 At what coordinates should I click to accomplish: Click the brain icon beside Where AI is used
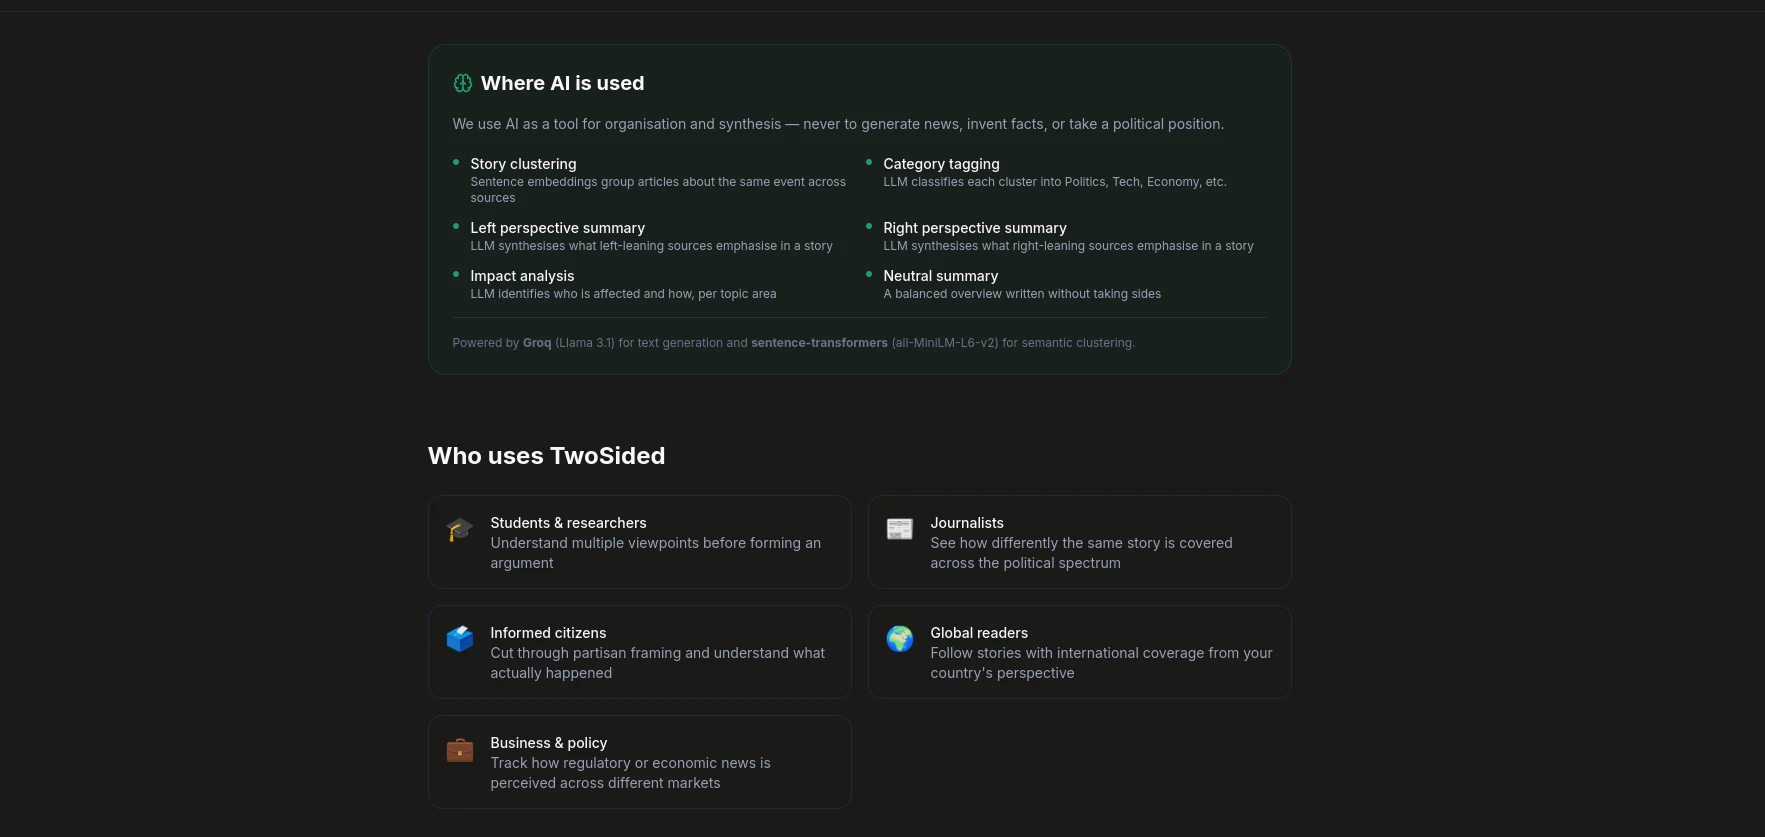[462, 83]
